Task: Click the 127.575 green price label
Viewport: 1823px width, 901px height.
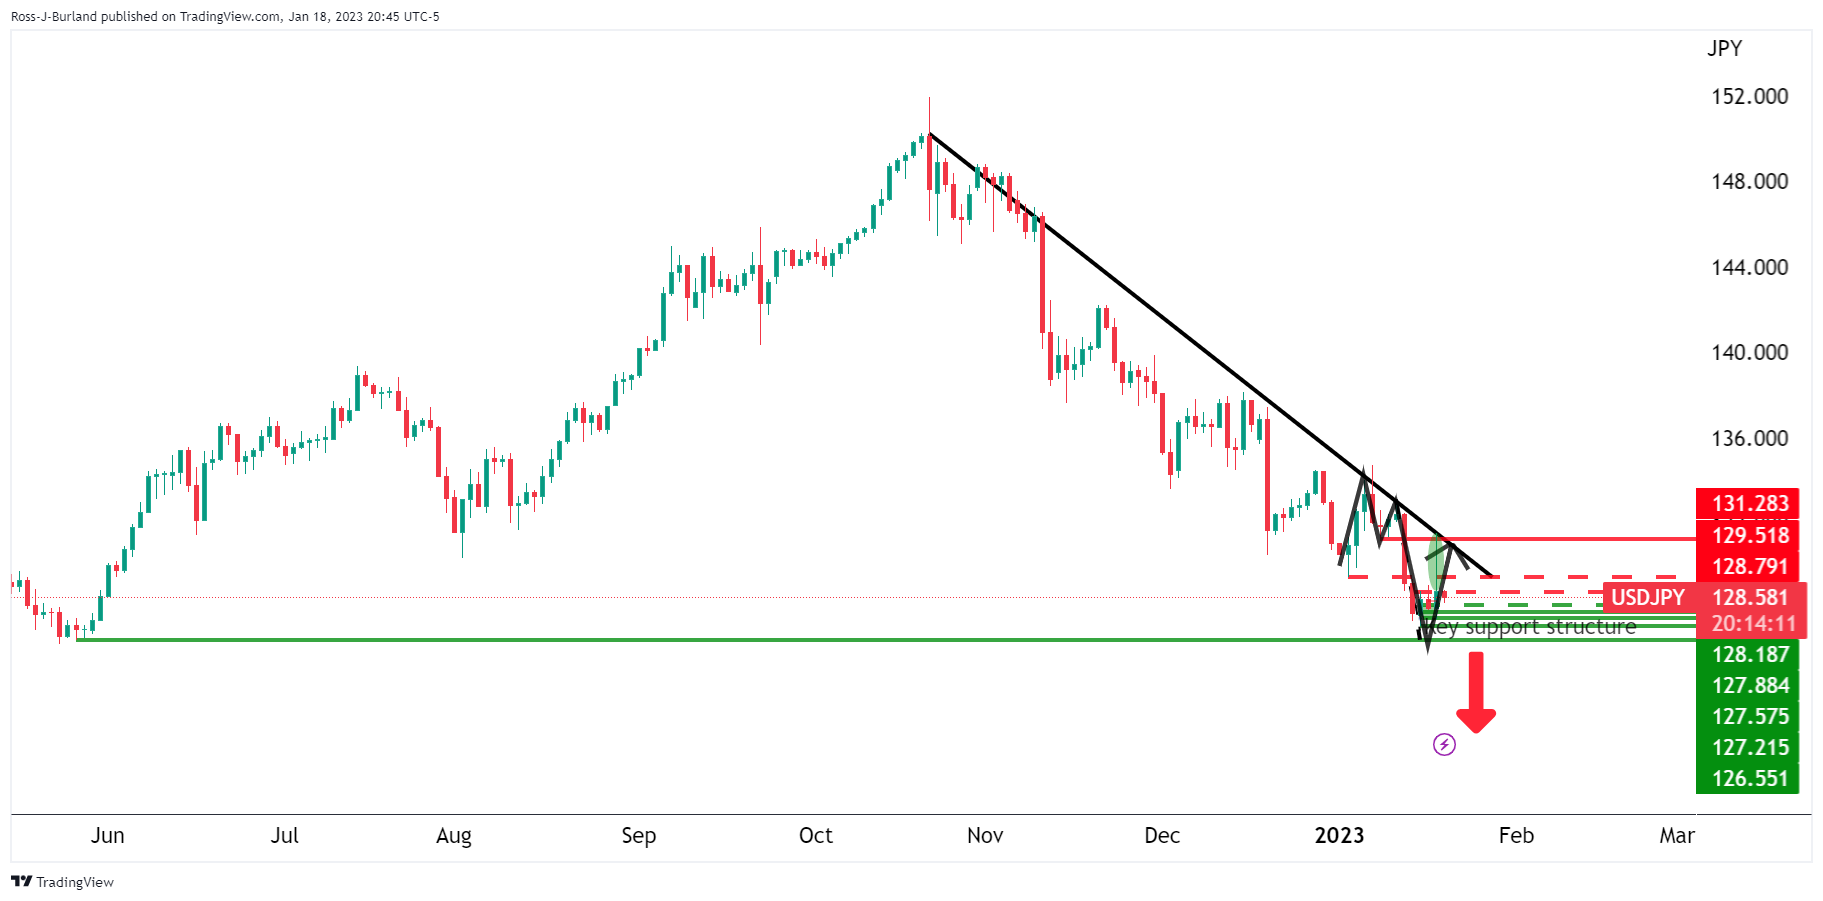Action: coord(1750,716)
